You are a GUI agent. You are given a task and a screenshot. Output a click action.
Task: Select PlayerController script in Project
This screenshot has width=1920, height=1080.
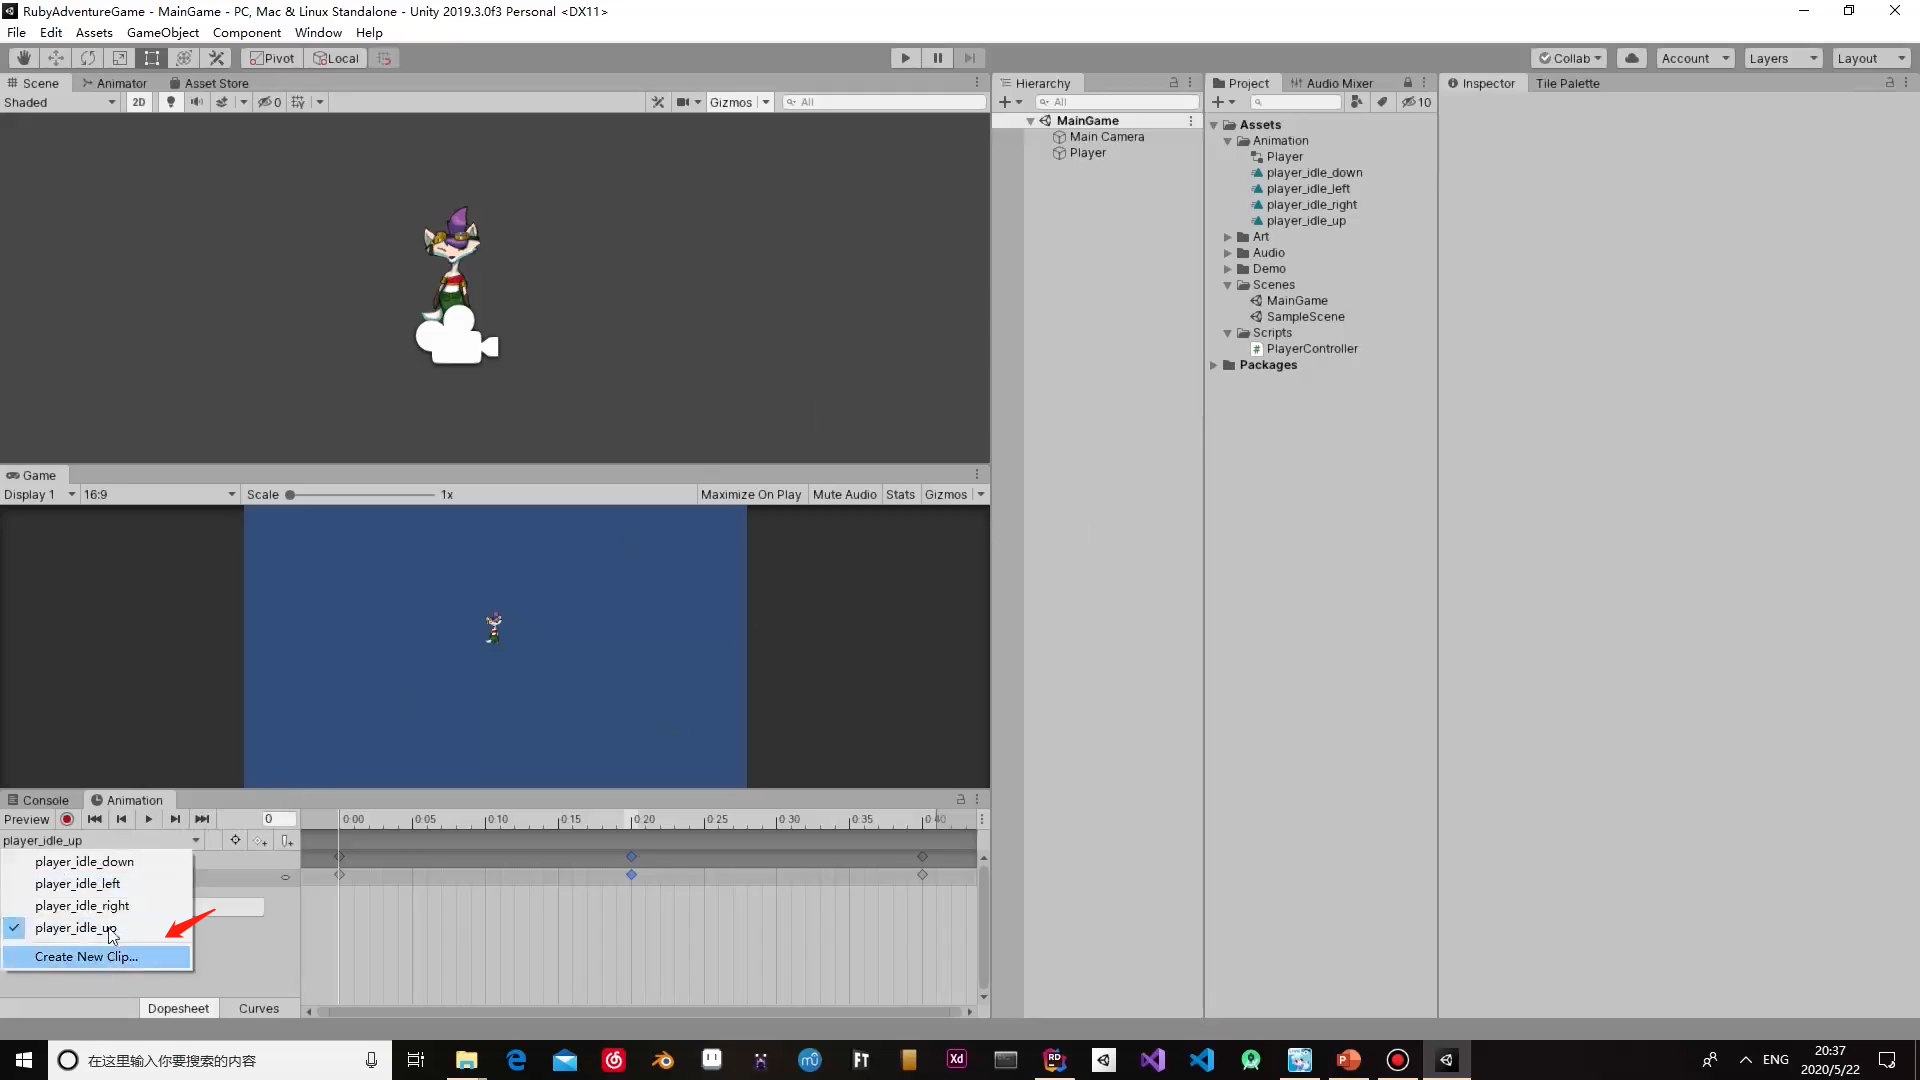tap(1311, 349)
